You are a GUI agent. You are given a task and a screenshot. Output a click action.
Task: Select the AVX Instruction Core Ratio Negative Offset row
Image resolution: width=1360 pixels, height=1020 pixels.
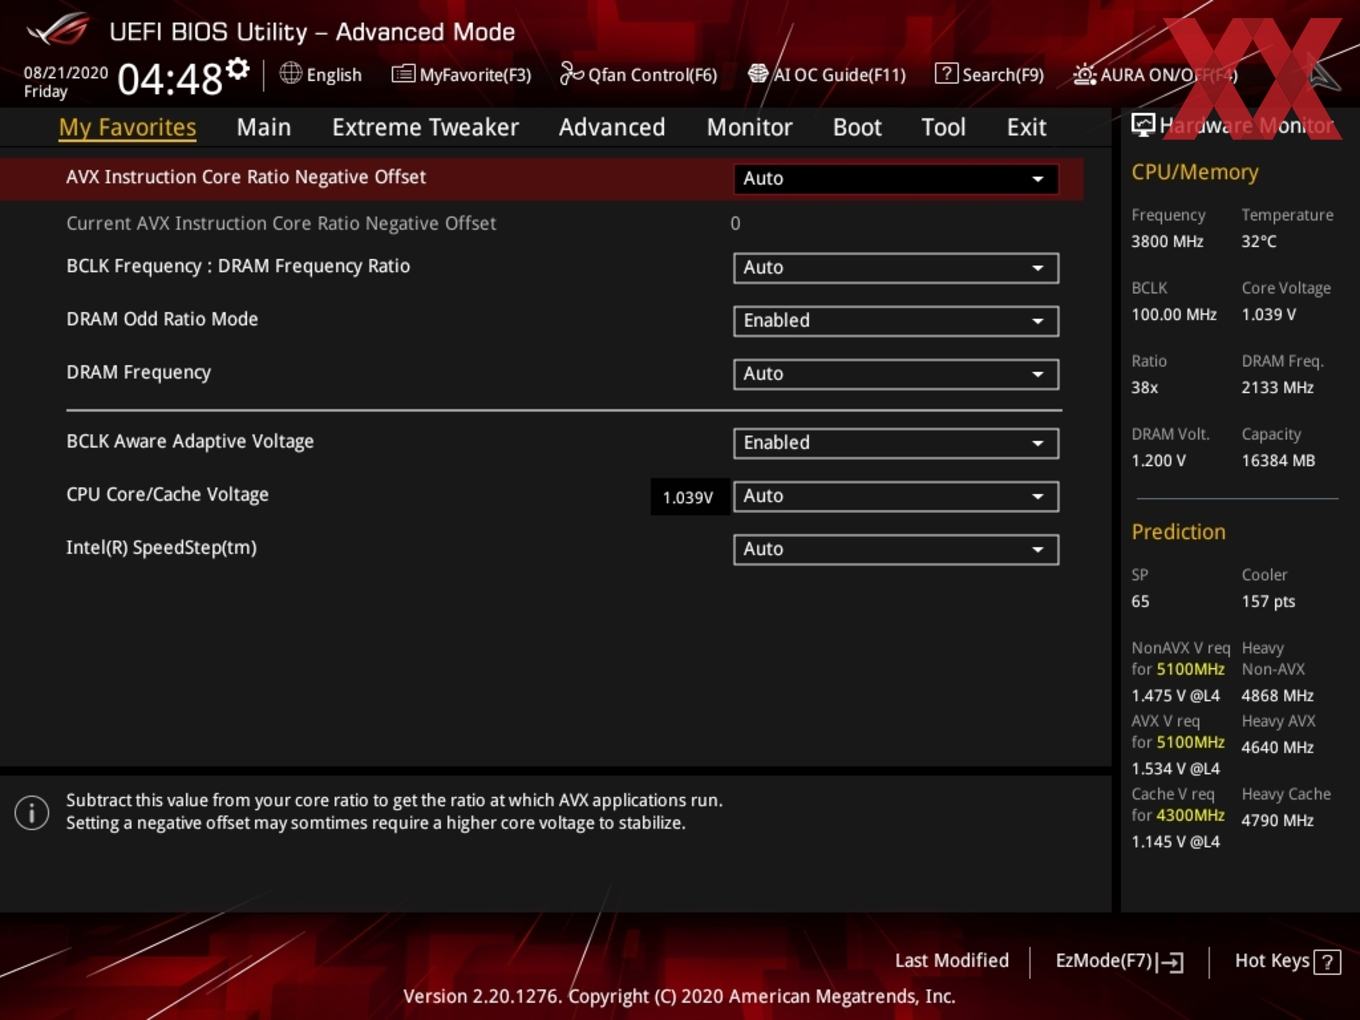(541, 178)
